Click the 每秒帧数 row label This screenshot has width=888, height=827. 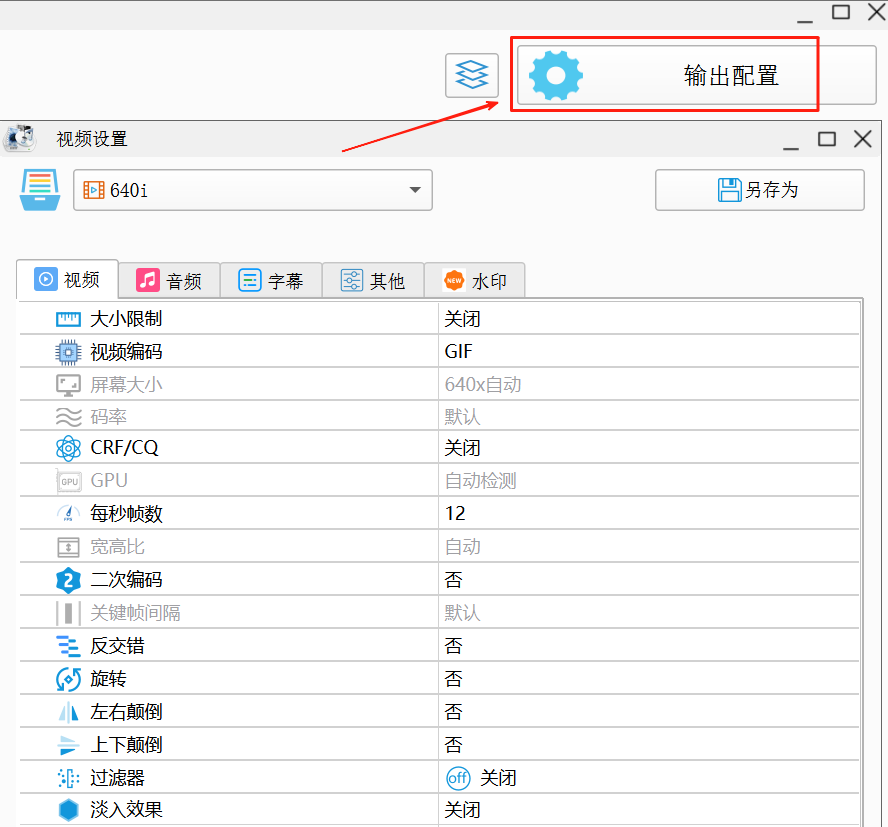tap(126, 514)
